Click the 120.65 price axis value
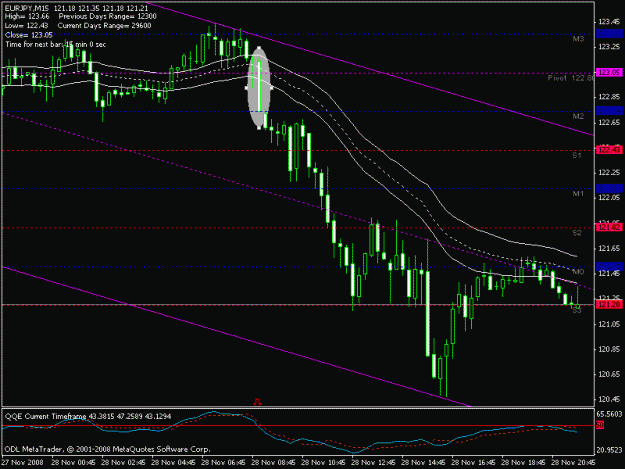Viewport: 625px width, 469px height. coord(609,375)
